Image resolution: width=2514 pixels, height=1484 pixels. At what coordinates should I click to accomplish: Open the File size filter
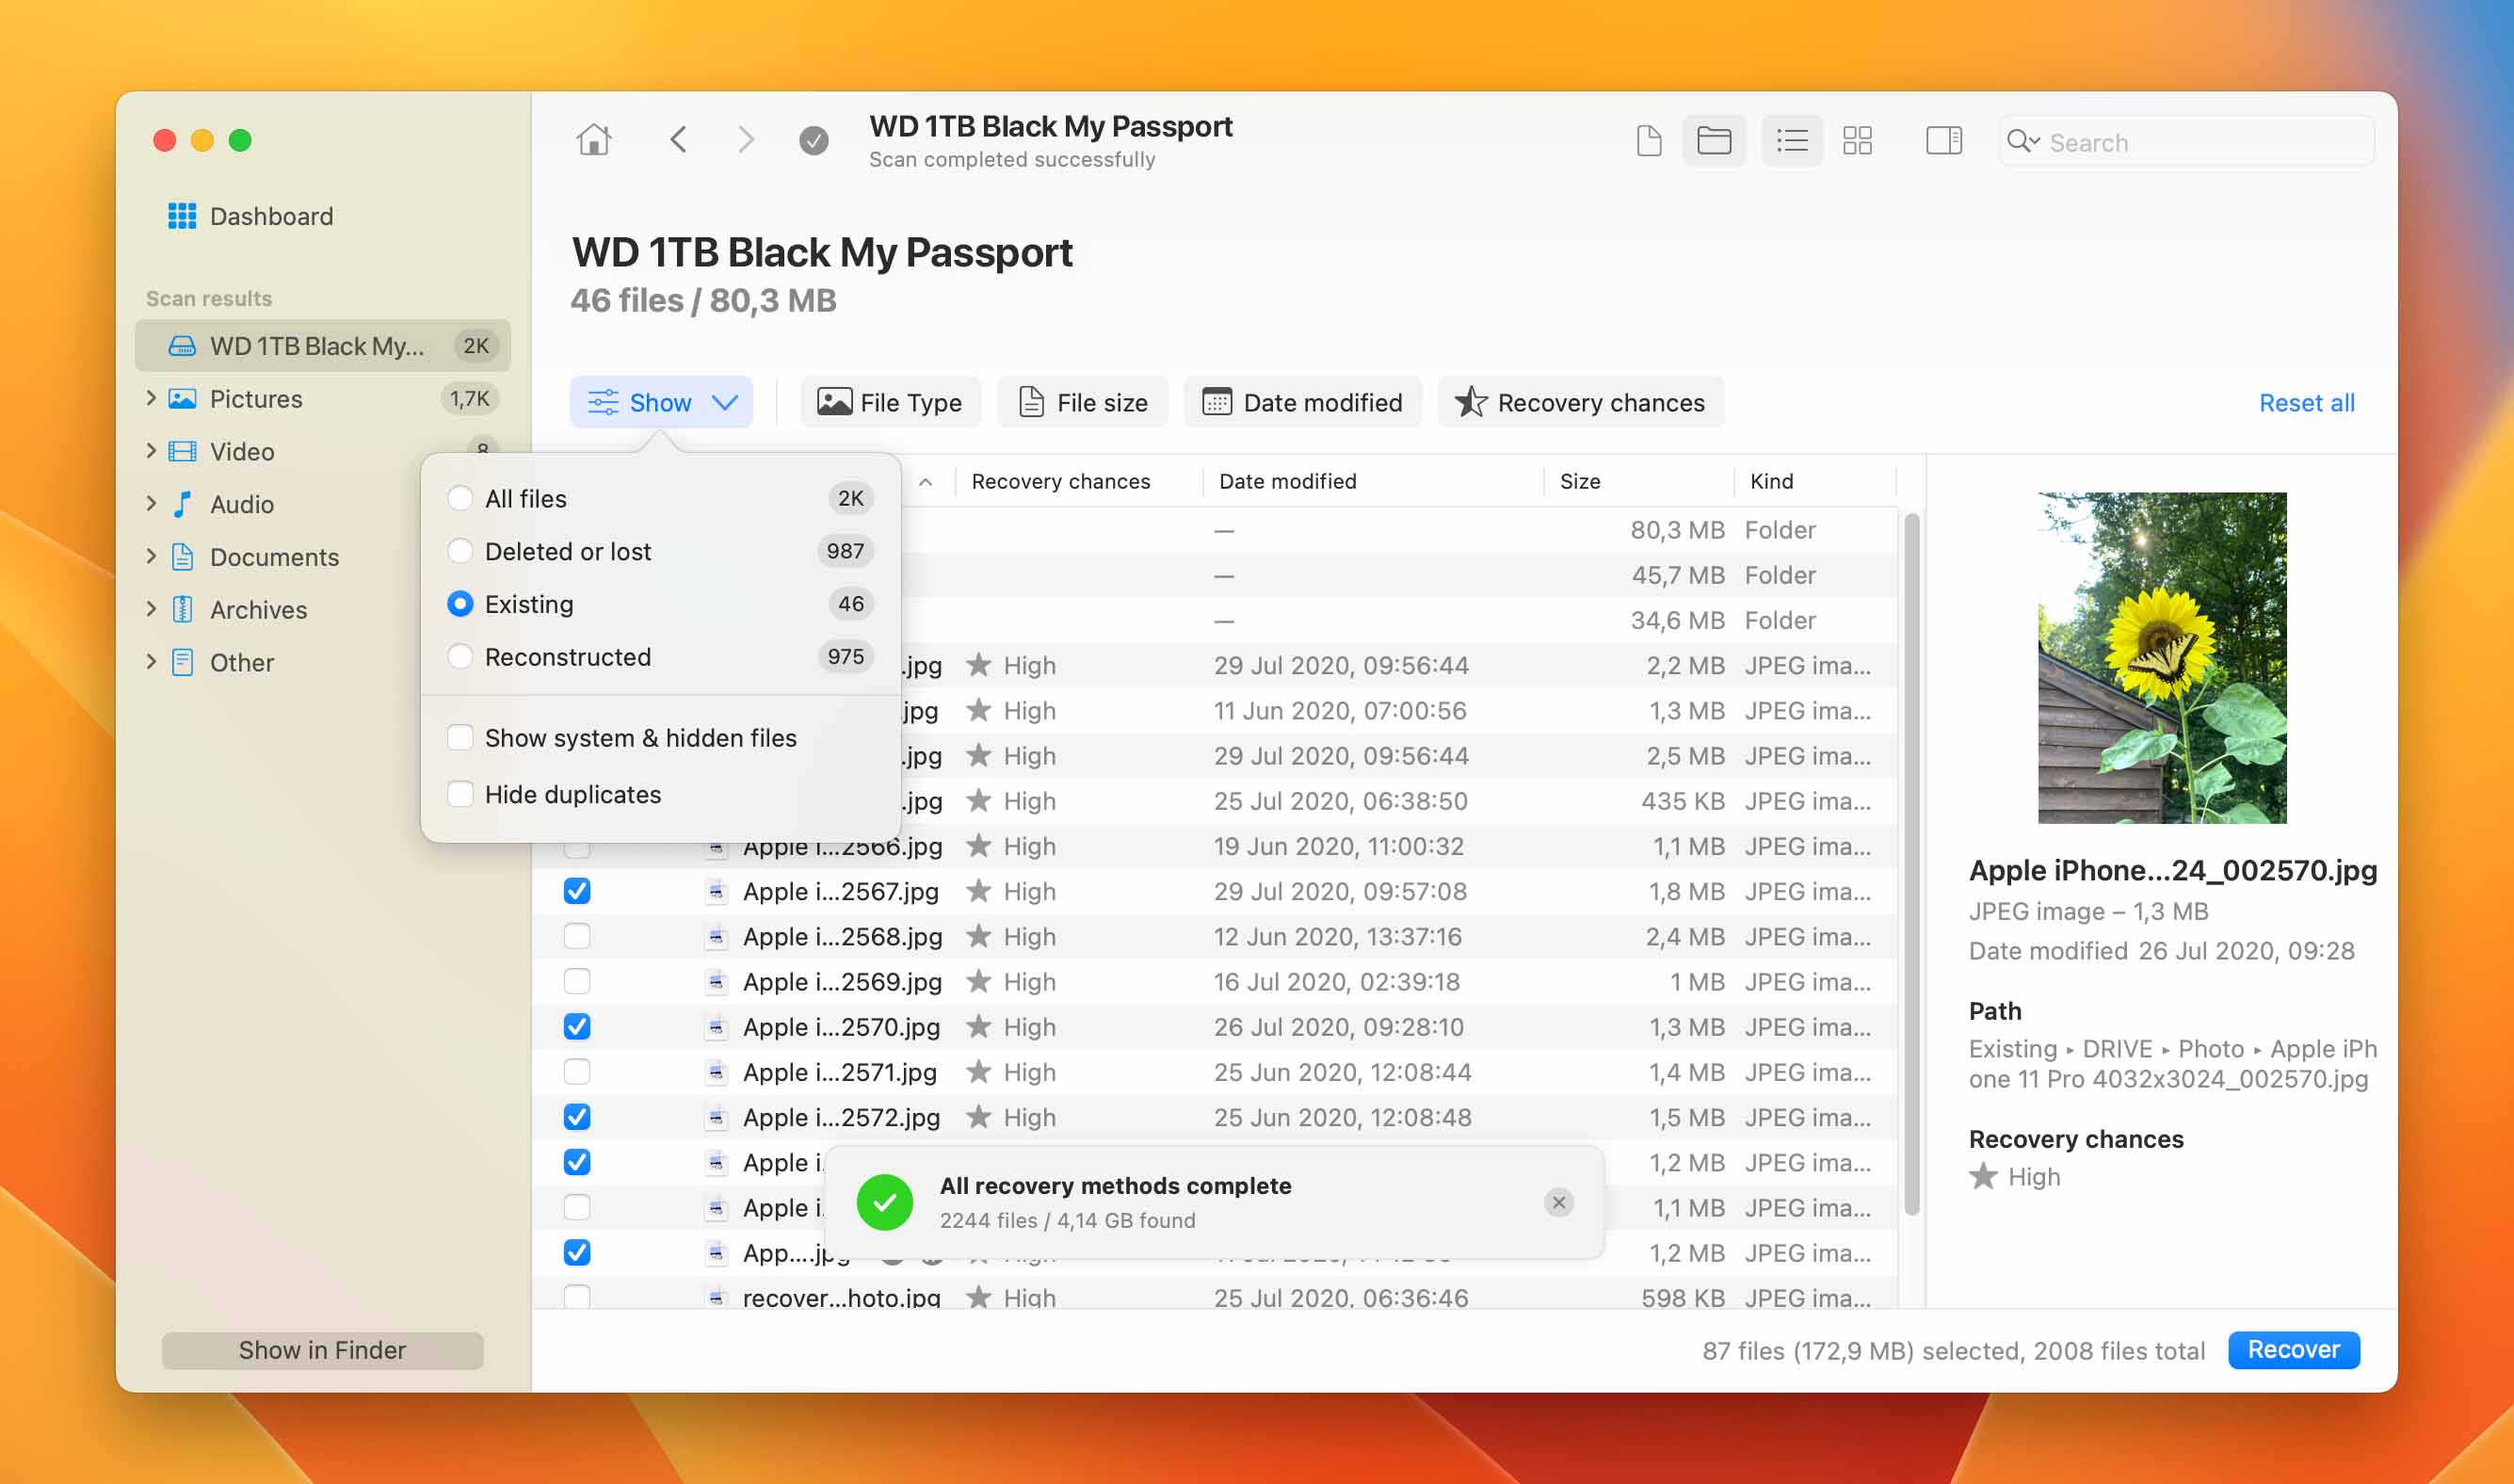1083,402
